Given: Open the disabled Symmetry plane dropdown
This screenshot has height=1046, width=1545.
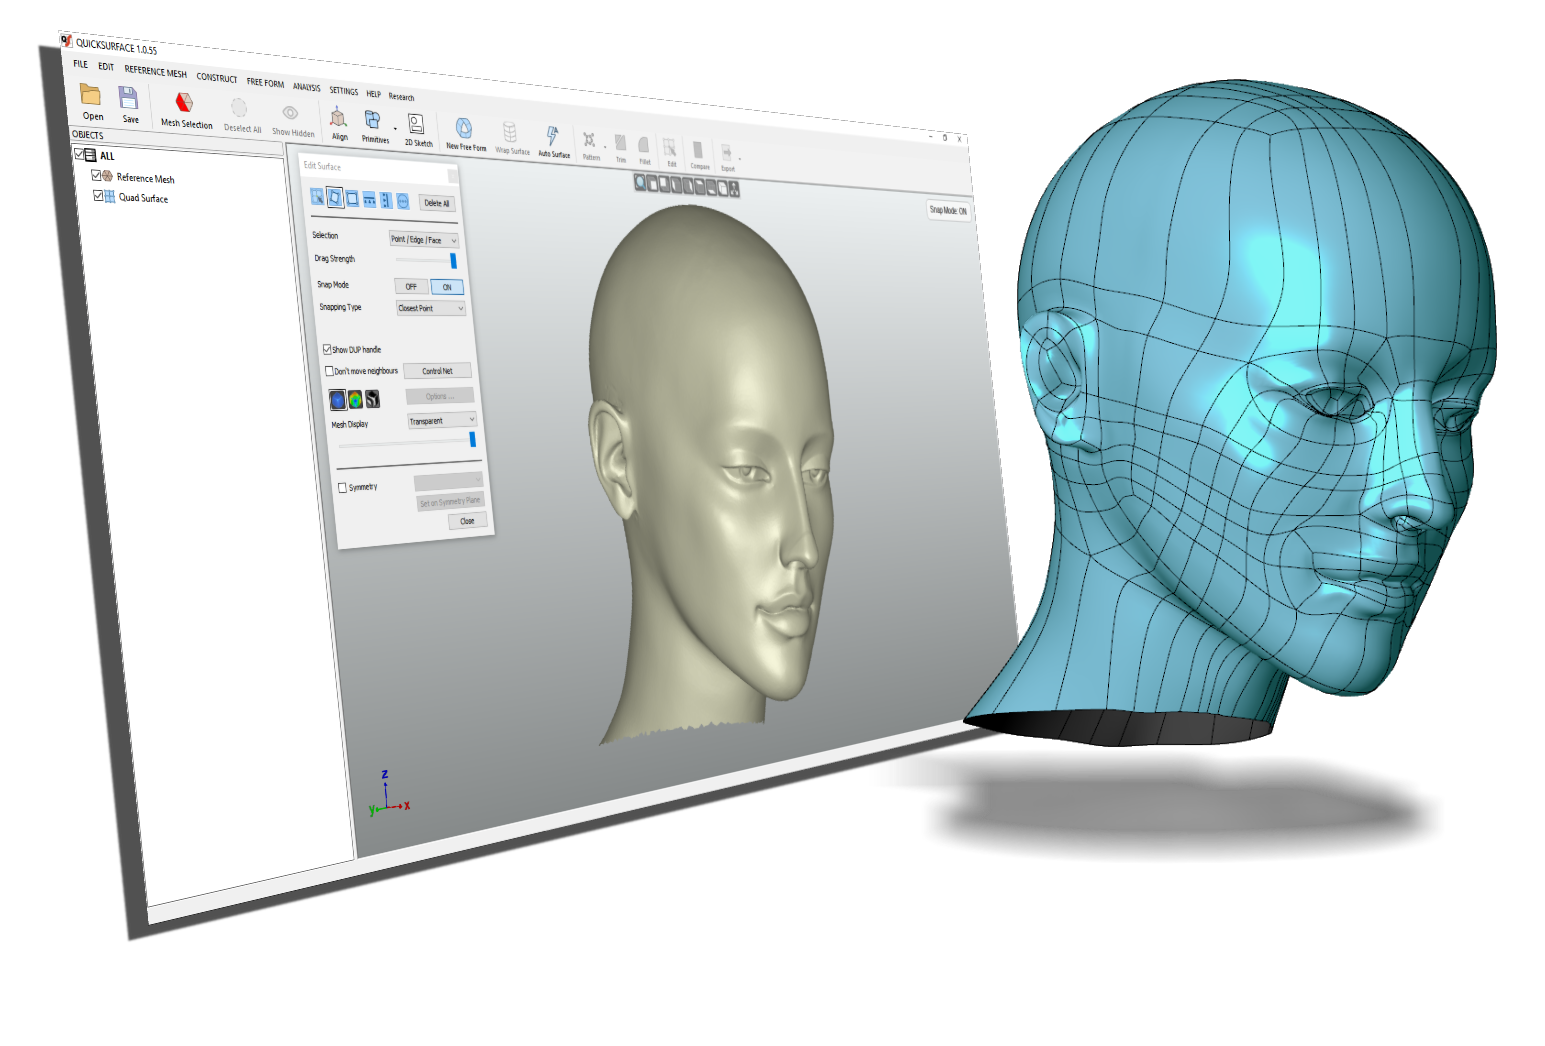Looking at the screenshot, I should coord(448,481).
